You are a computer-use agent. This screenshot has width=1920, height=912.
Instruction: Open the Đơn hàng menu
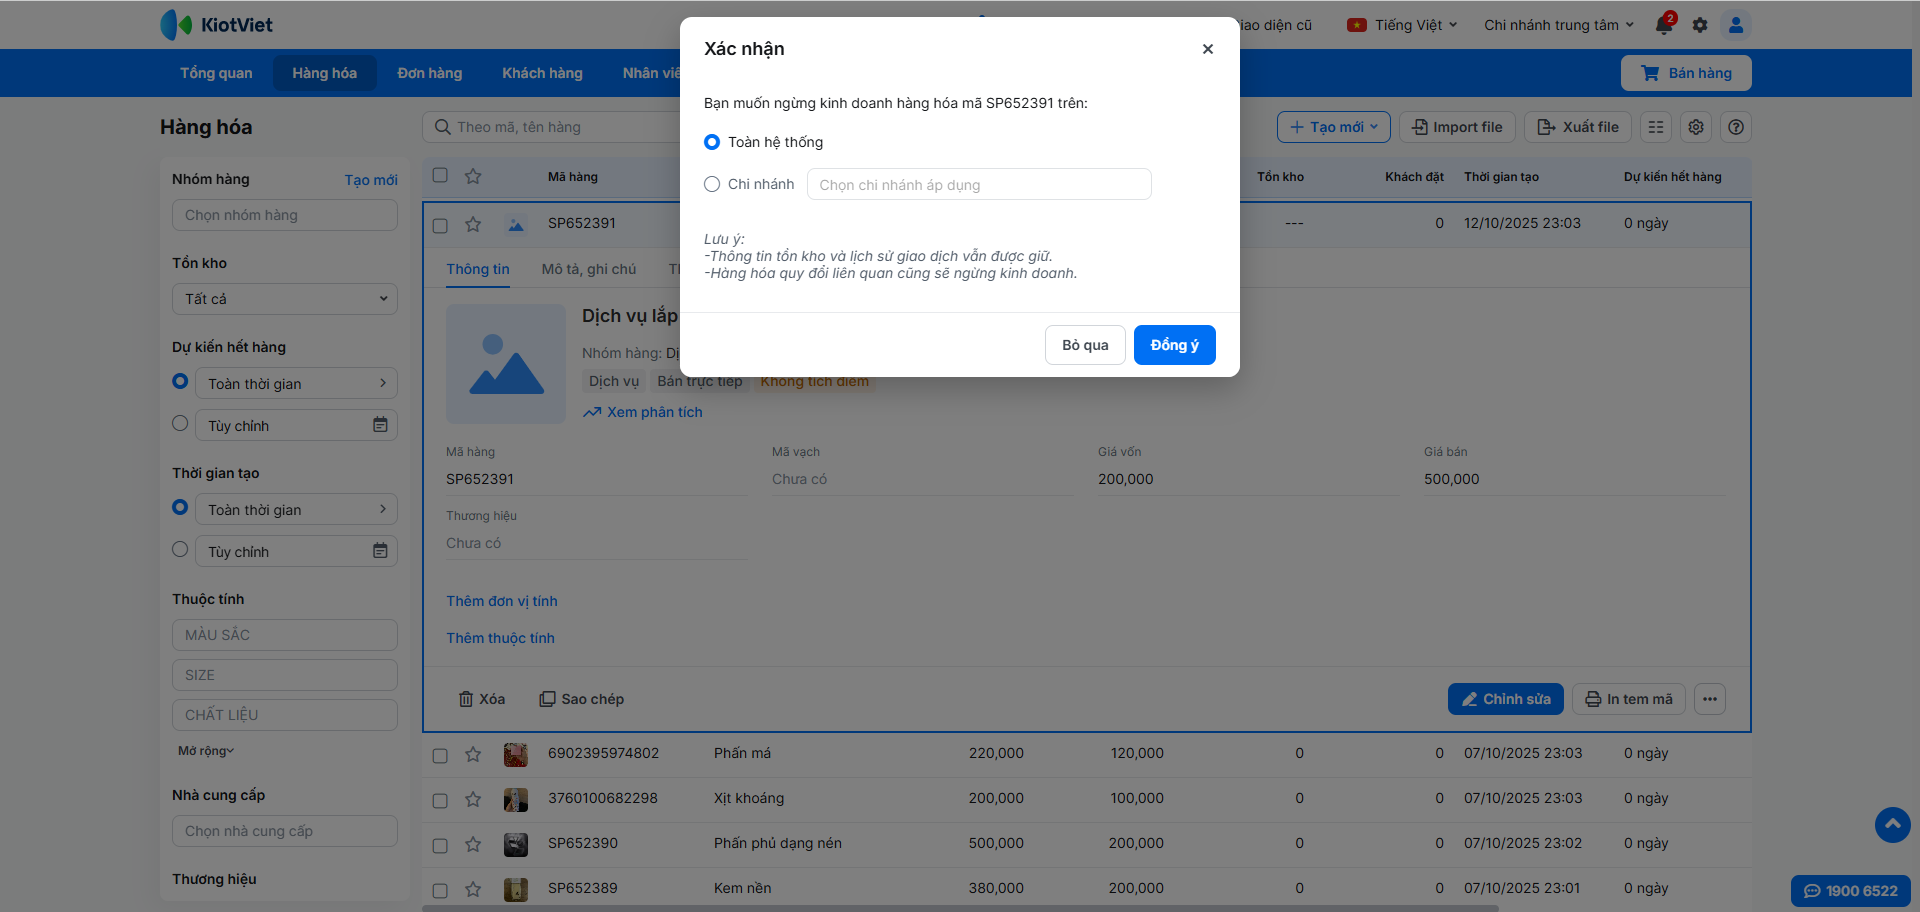429,73
